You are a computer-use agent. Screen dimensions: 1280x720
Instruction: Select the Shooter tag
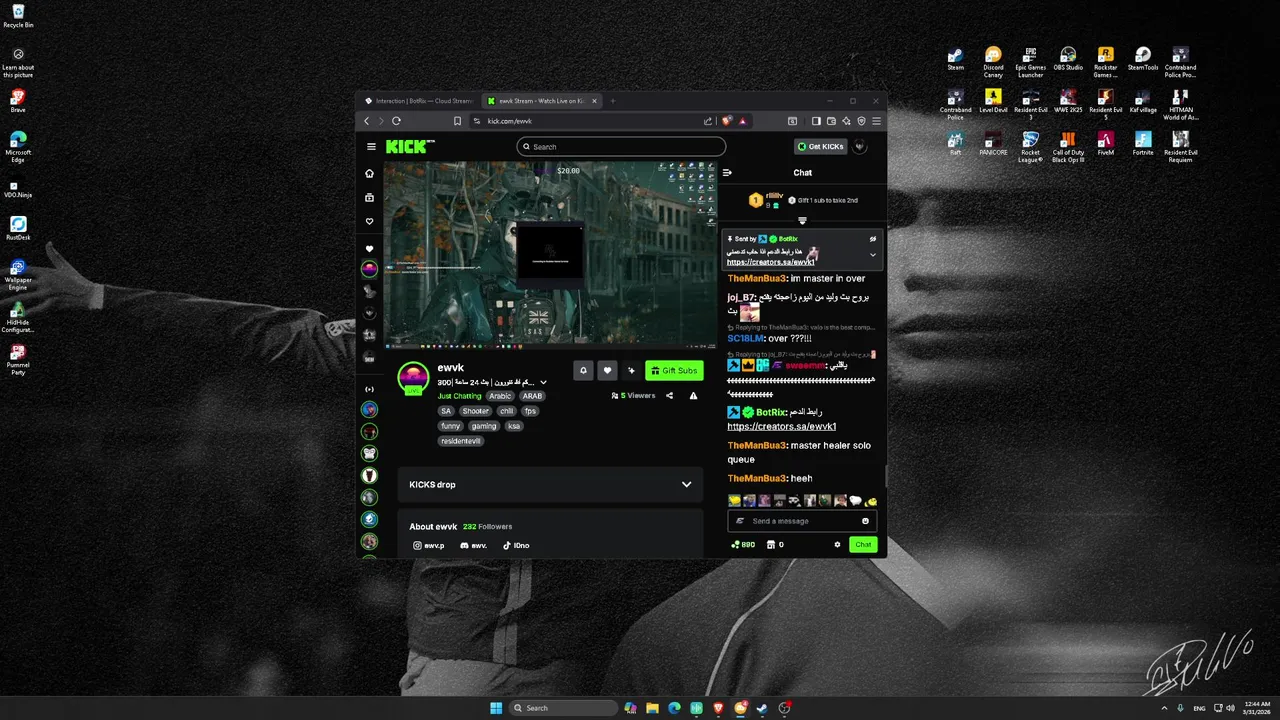[x=476, y=411]
